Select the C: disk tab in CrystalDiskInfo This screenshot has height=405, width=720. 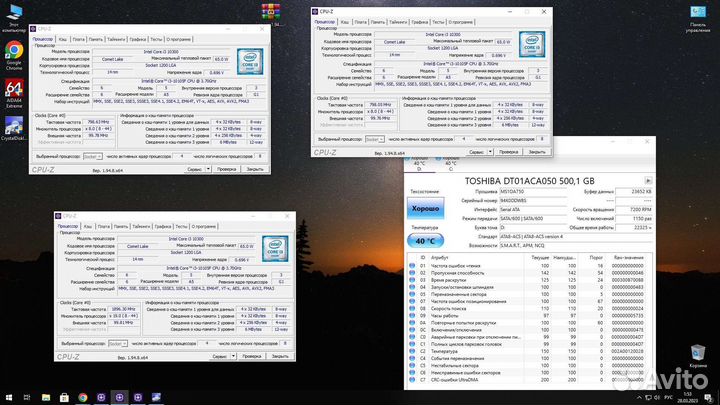(450, 163)
